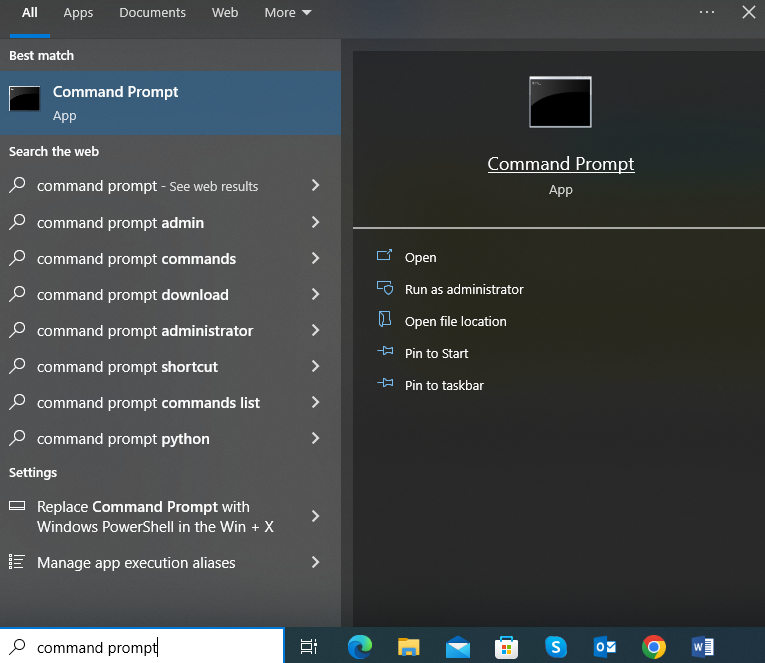Select Command Prompt best match result
765x663 pixels.
170,103
